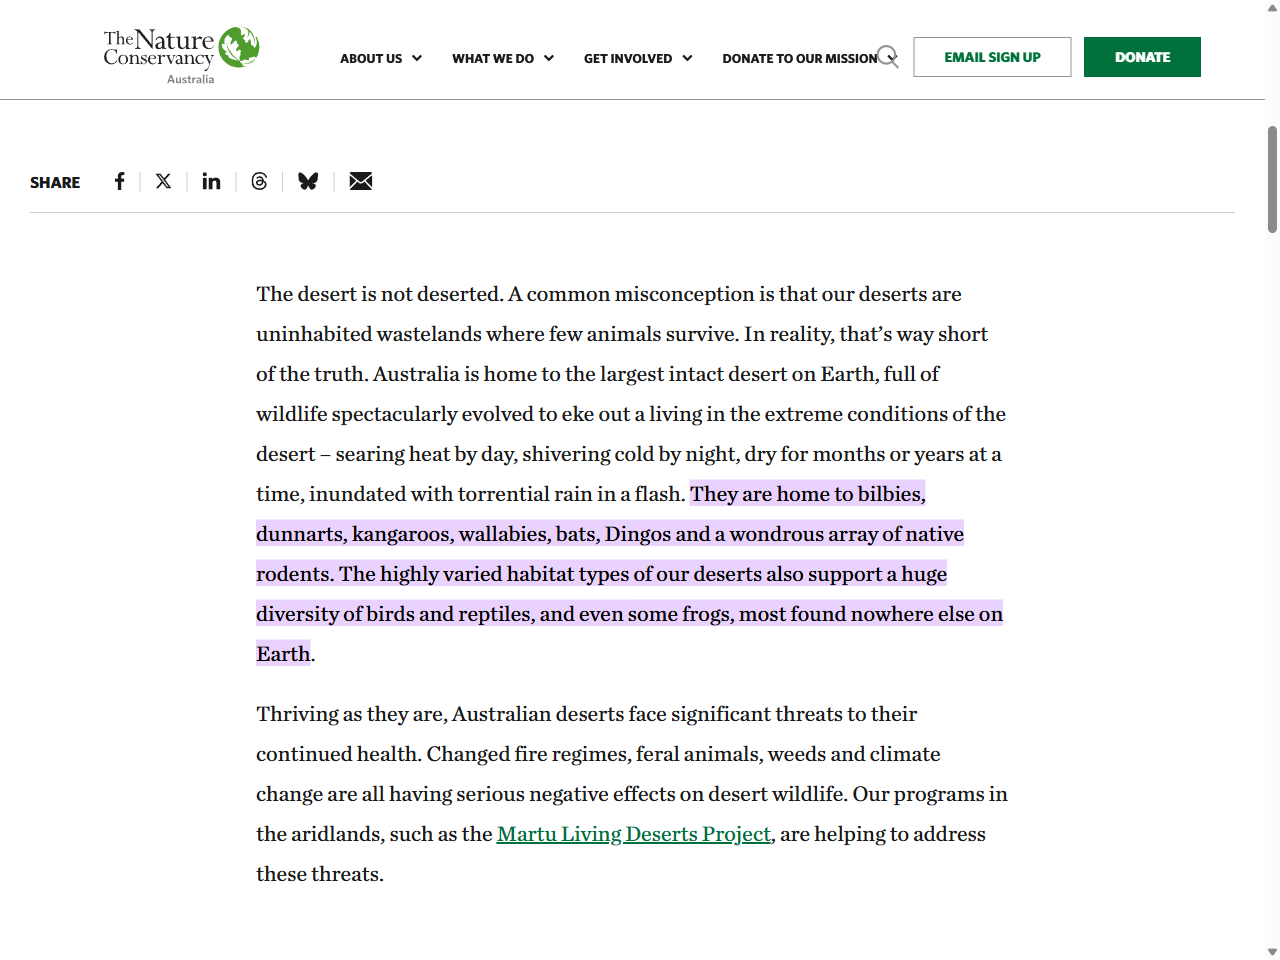Share the article on X
Image resolution: width=1280 pixels, height=960 pixels.
[163, 181]
